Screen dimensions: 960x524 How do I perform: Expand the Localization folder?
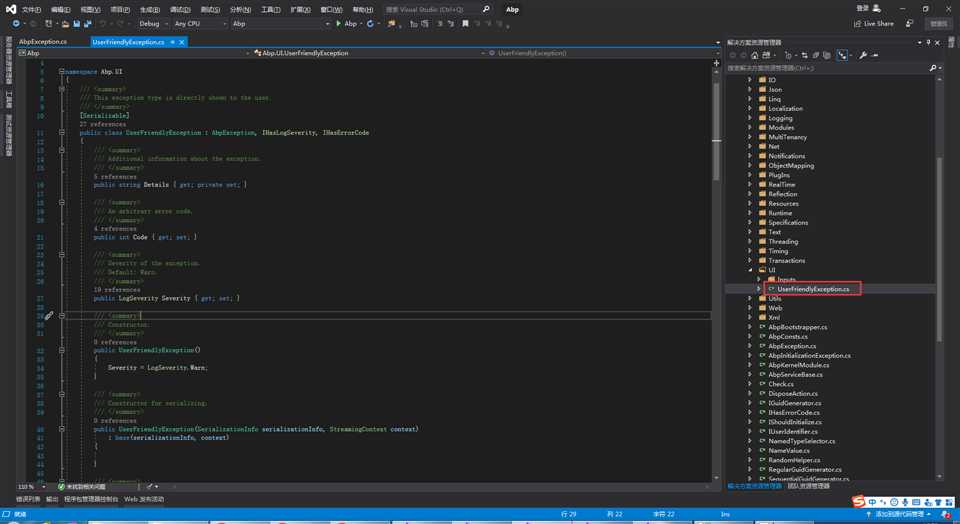click(750, 108)
